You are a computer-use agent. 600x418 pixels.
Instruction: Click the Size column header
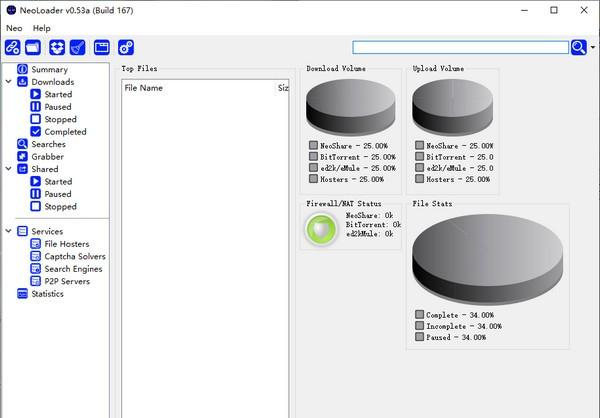point(283,88)
